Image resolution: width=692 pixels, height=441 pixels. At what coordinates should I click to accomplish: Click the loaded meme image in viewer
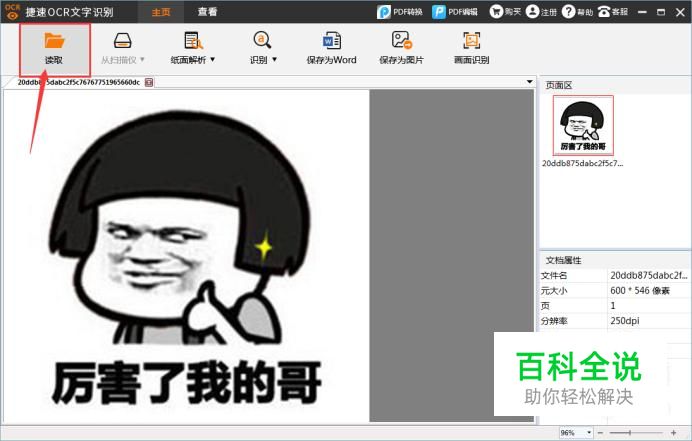[x=187, y=256]
